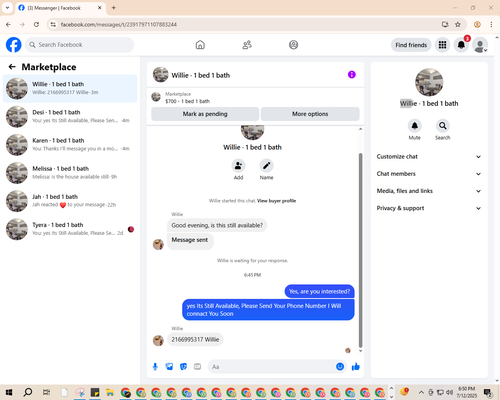500x400 pixels.
Task: Open the tab search dropdown arrow
Action: (7, 8)
